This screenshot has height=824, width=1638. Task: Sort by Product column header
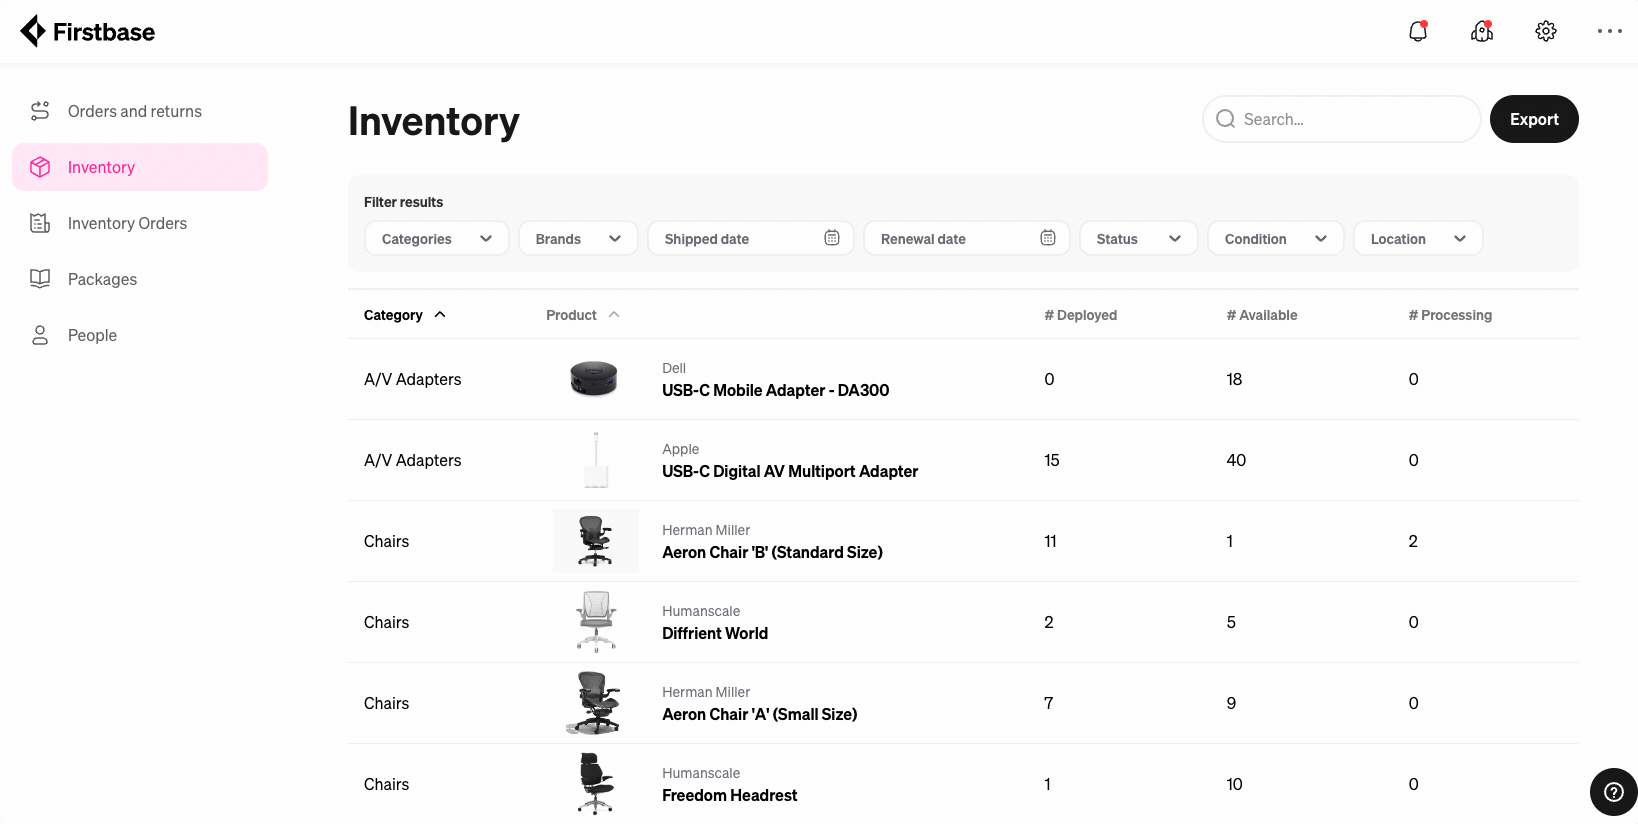coord(583,315)
